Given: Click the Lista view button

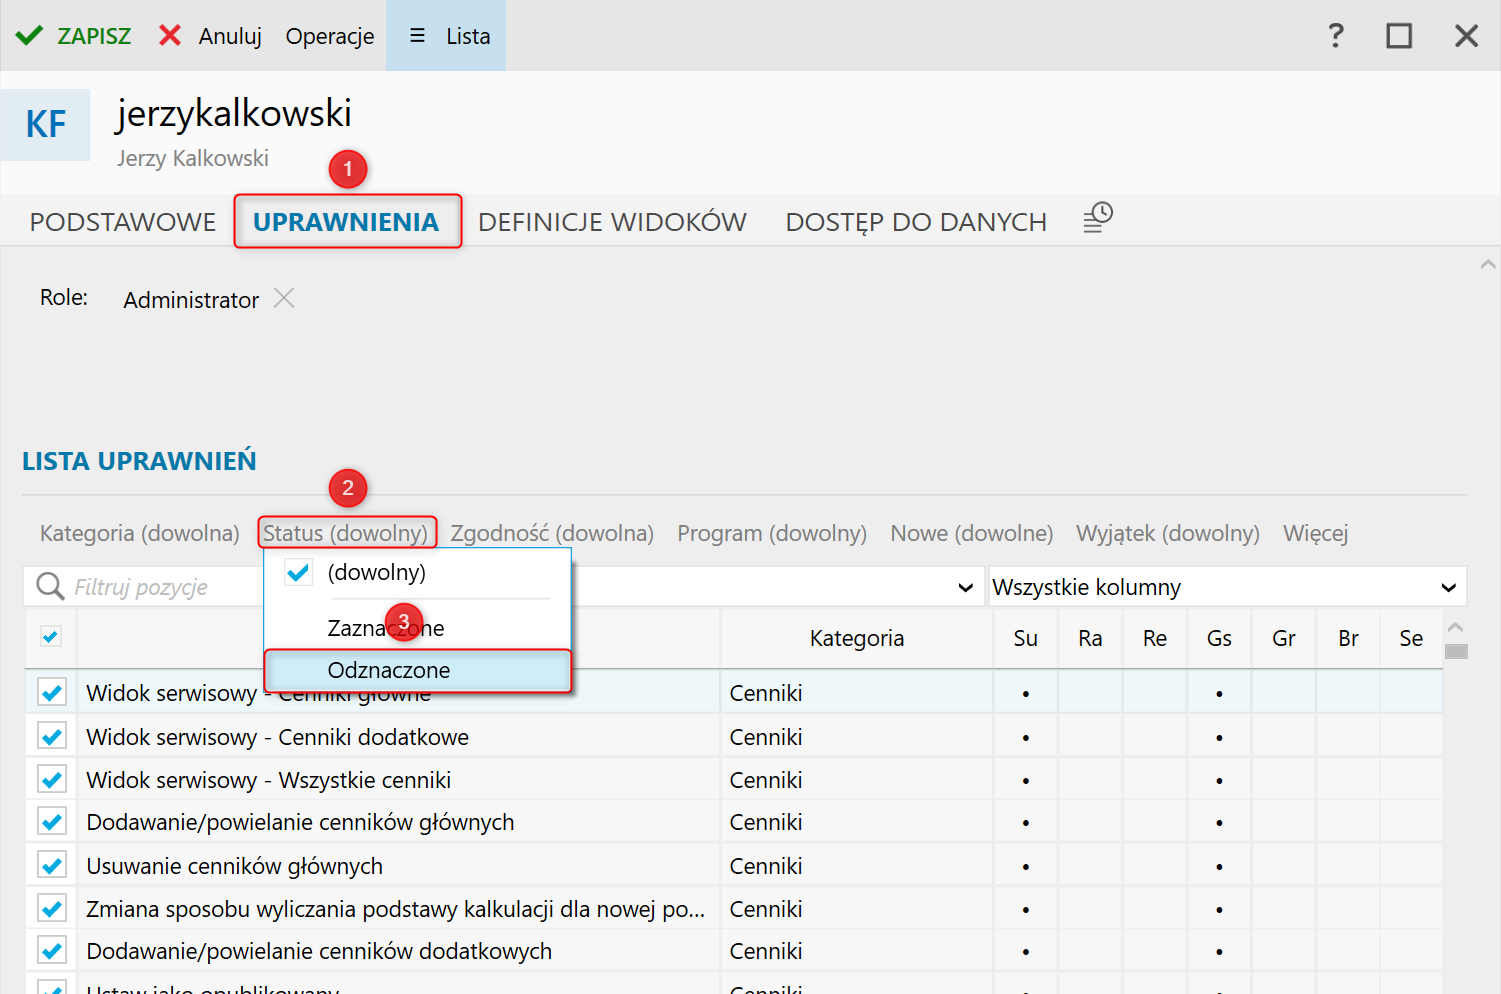Looking at the screenshot, I should pyautogui.click(x=447, y=36).
